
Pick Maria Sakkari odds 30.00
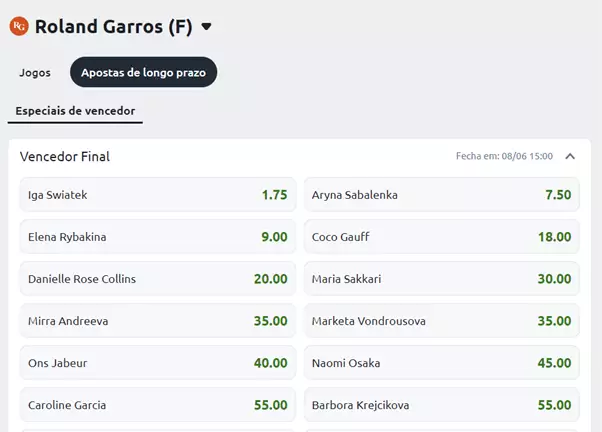click(442, 279)
